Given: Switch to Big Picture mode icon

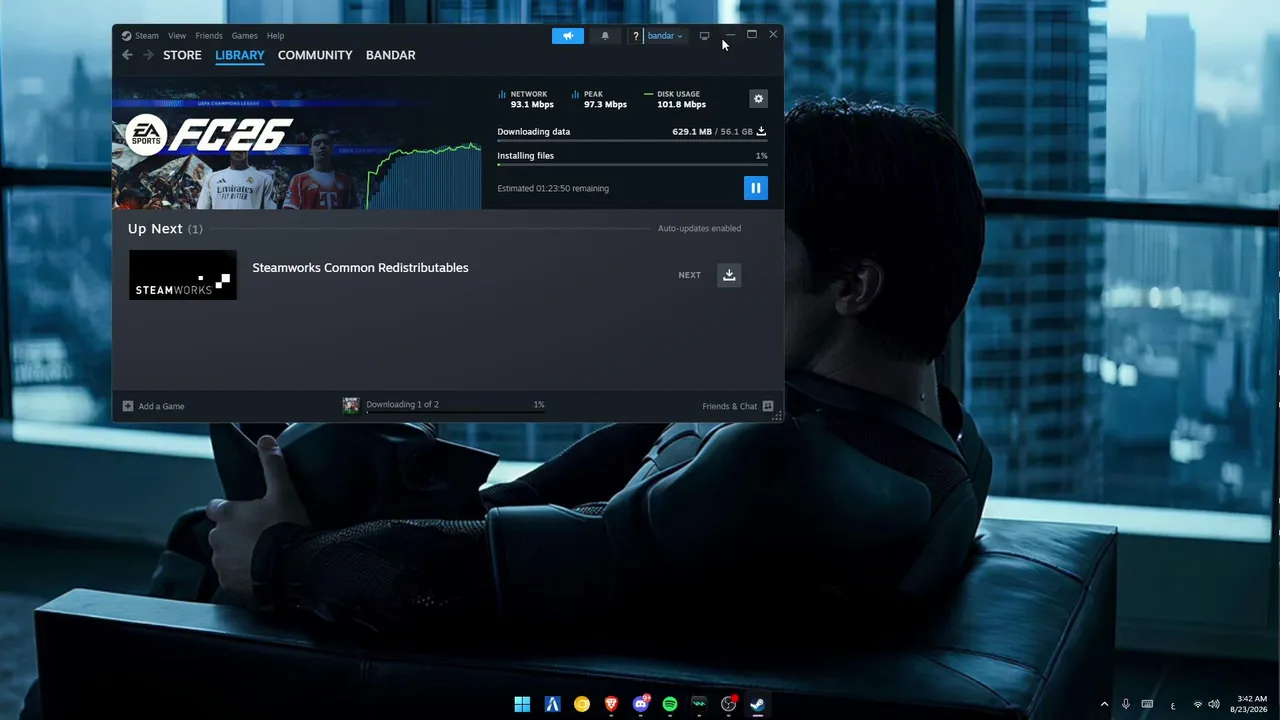Looking at the screenshot, I should (705, 36).
